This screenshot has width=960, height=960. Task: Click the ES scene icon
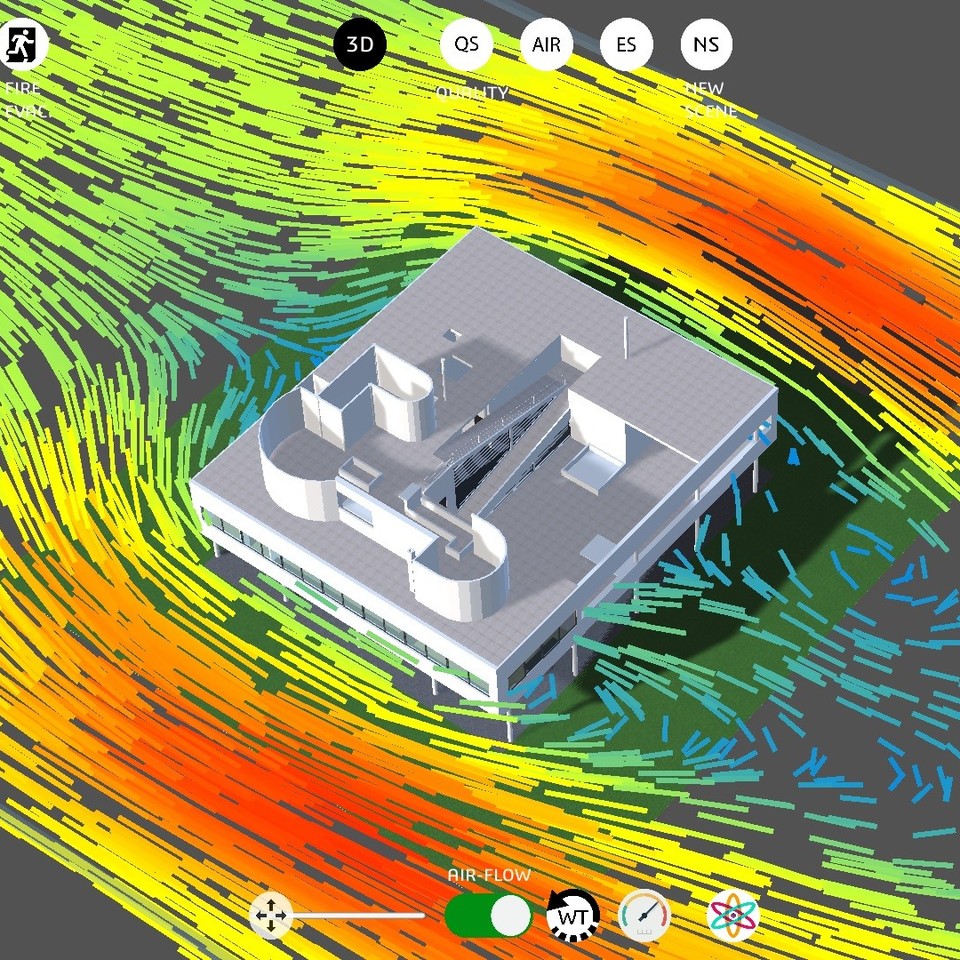(x=626, y=44)
